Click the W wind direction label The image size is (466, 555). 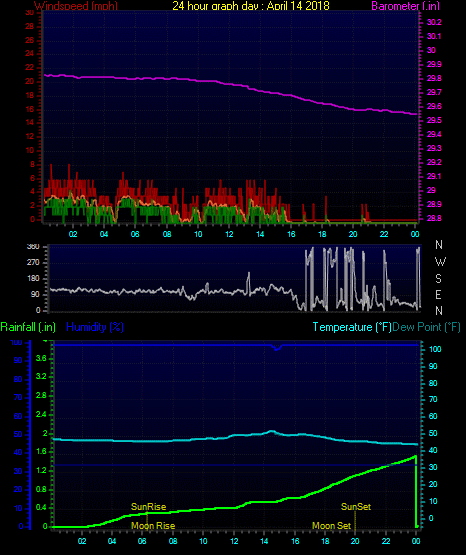[440, 262]
